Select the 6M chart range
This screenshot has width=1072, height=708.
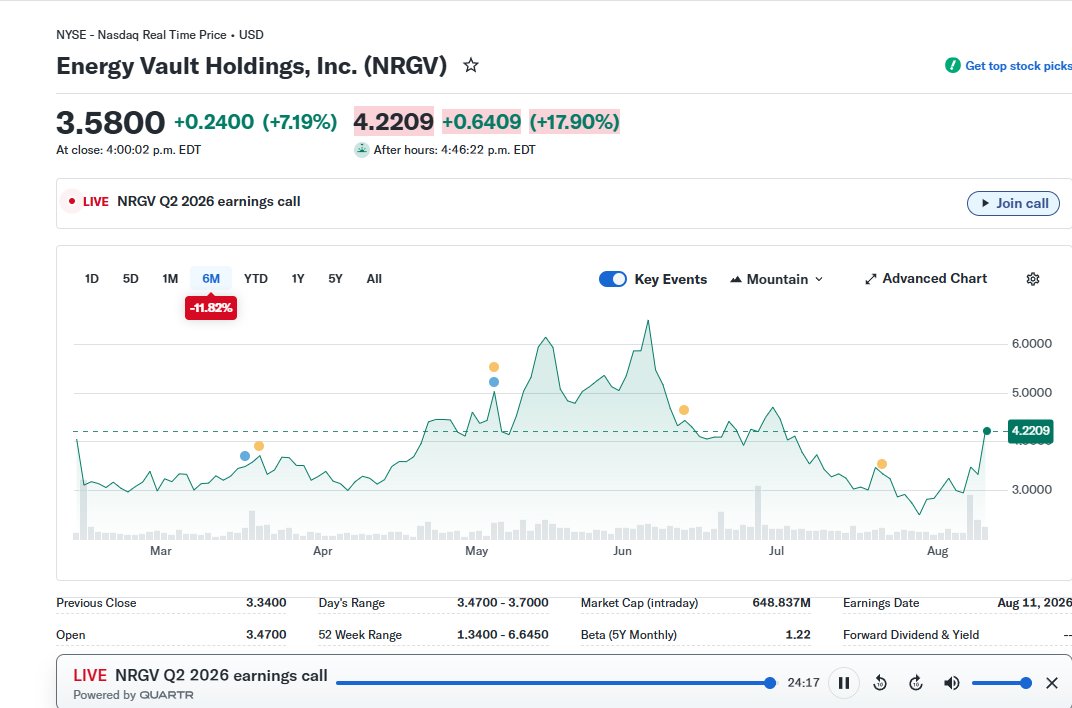pos(211,279)
